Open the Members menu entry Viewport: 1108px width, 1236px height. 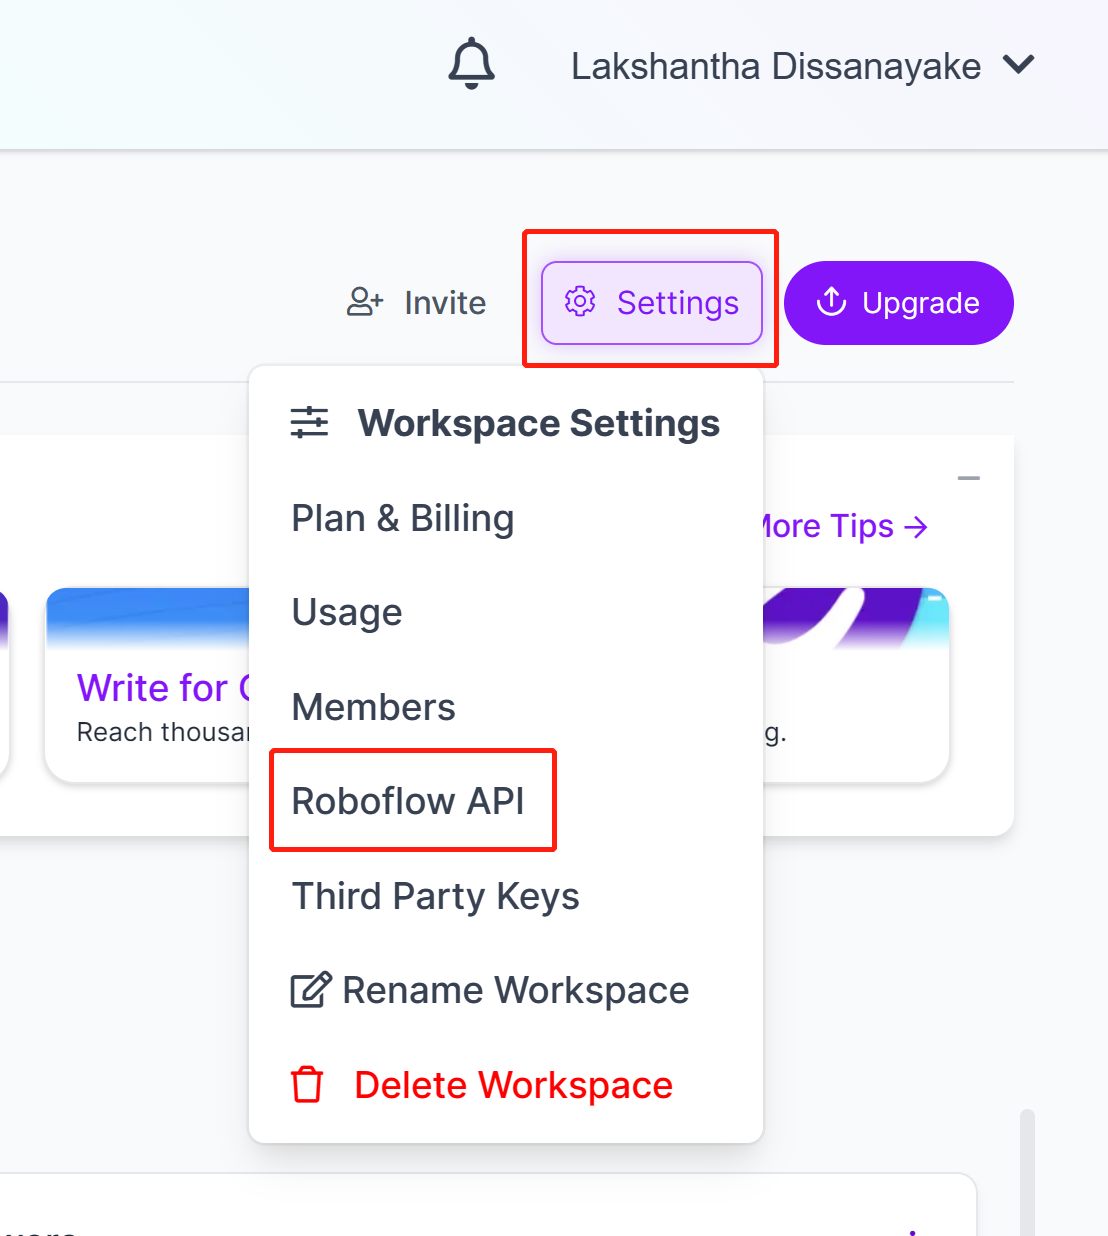tap(373, 707)
